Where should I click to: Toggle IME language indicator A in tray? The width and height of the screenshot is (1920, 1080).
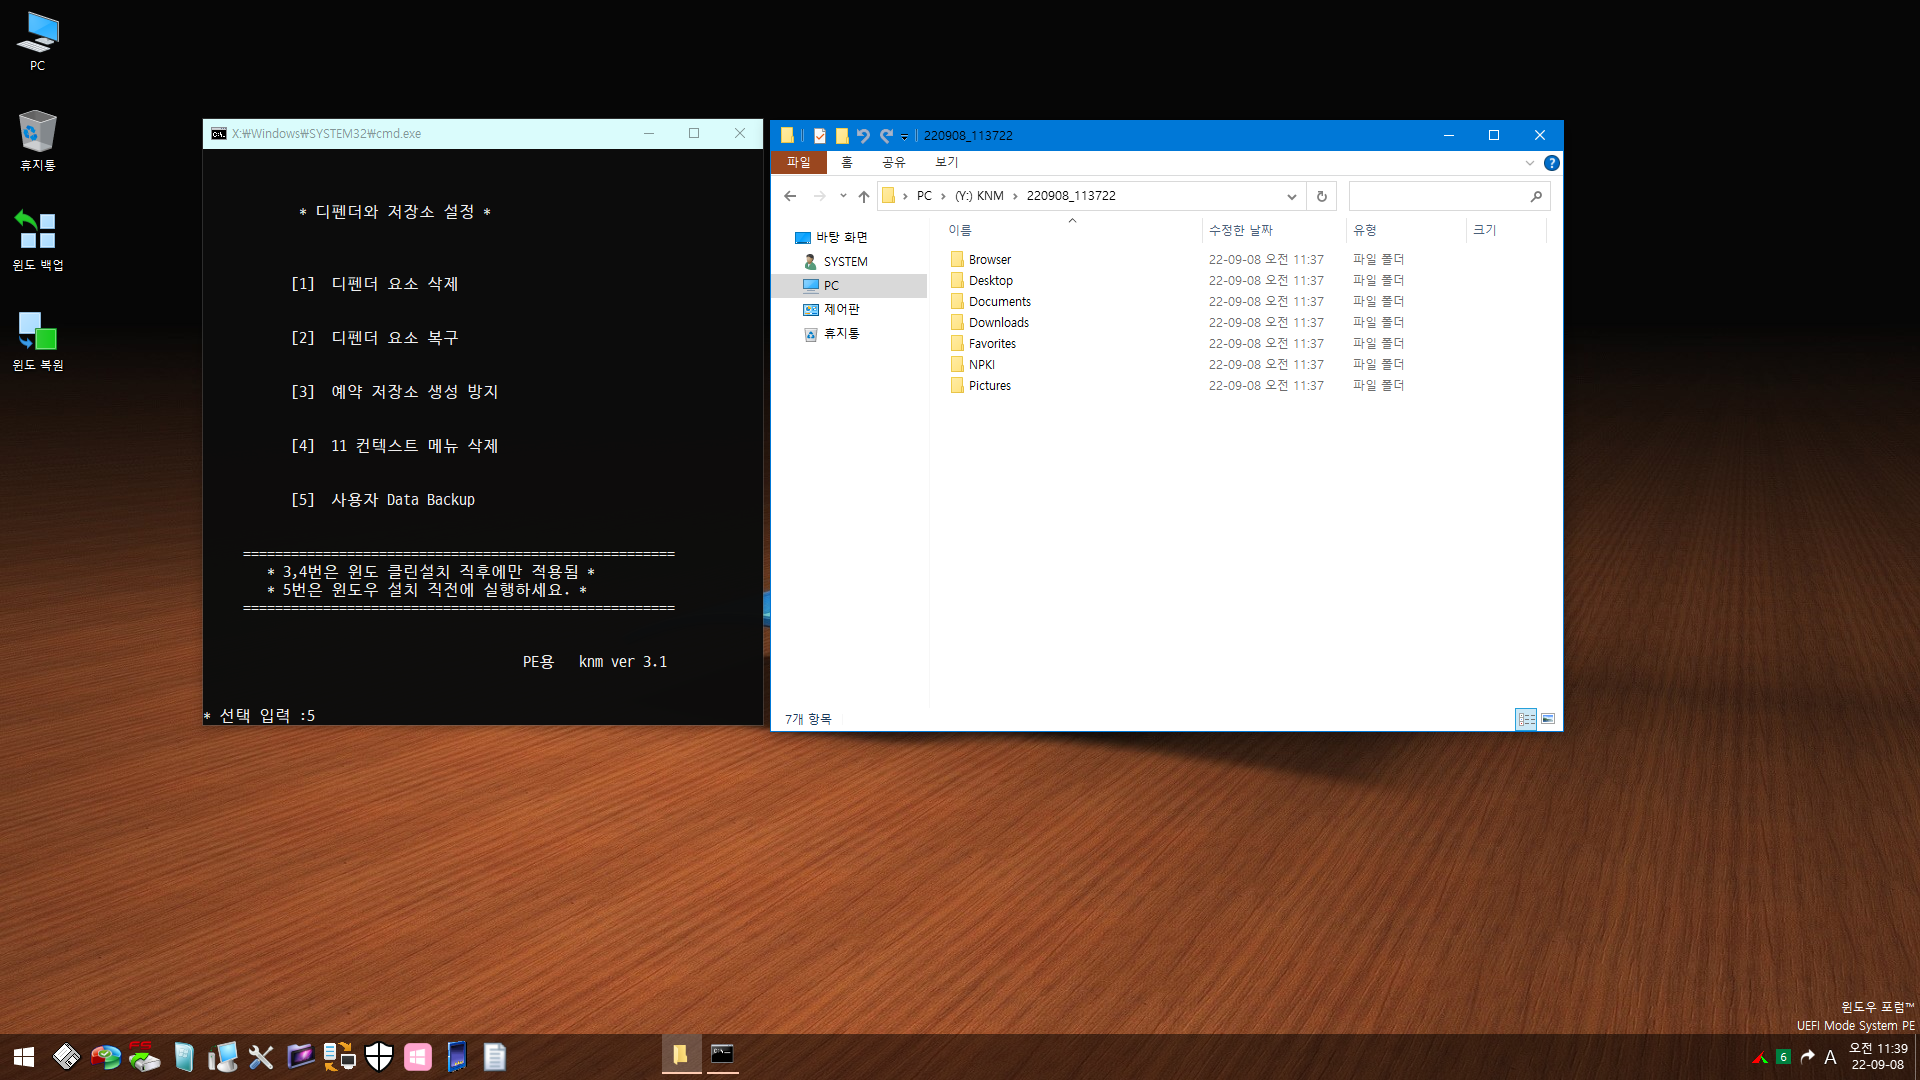(1830, 1057)
